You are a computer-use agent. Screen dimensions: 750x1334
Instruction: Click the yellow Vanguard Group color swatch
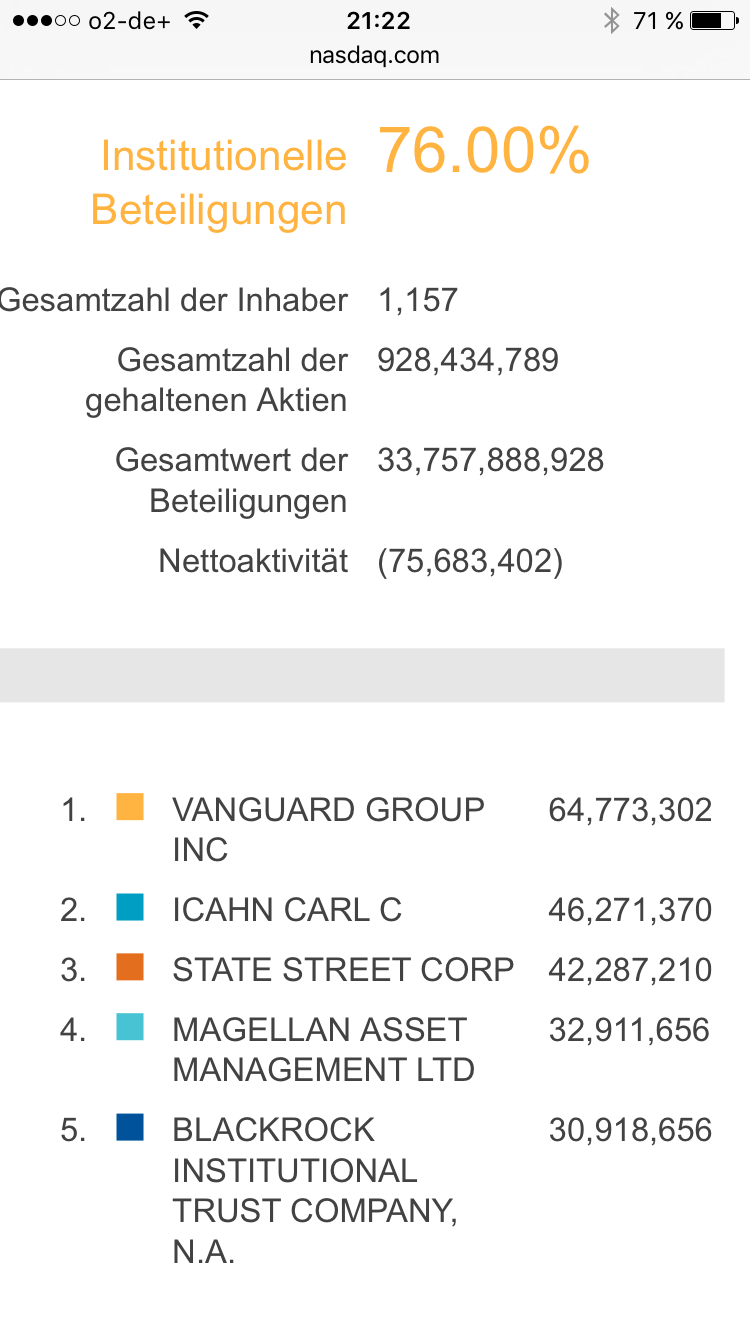[x=130, y=807]
